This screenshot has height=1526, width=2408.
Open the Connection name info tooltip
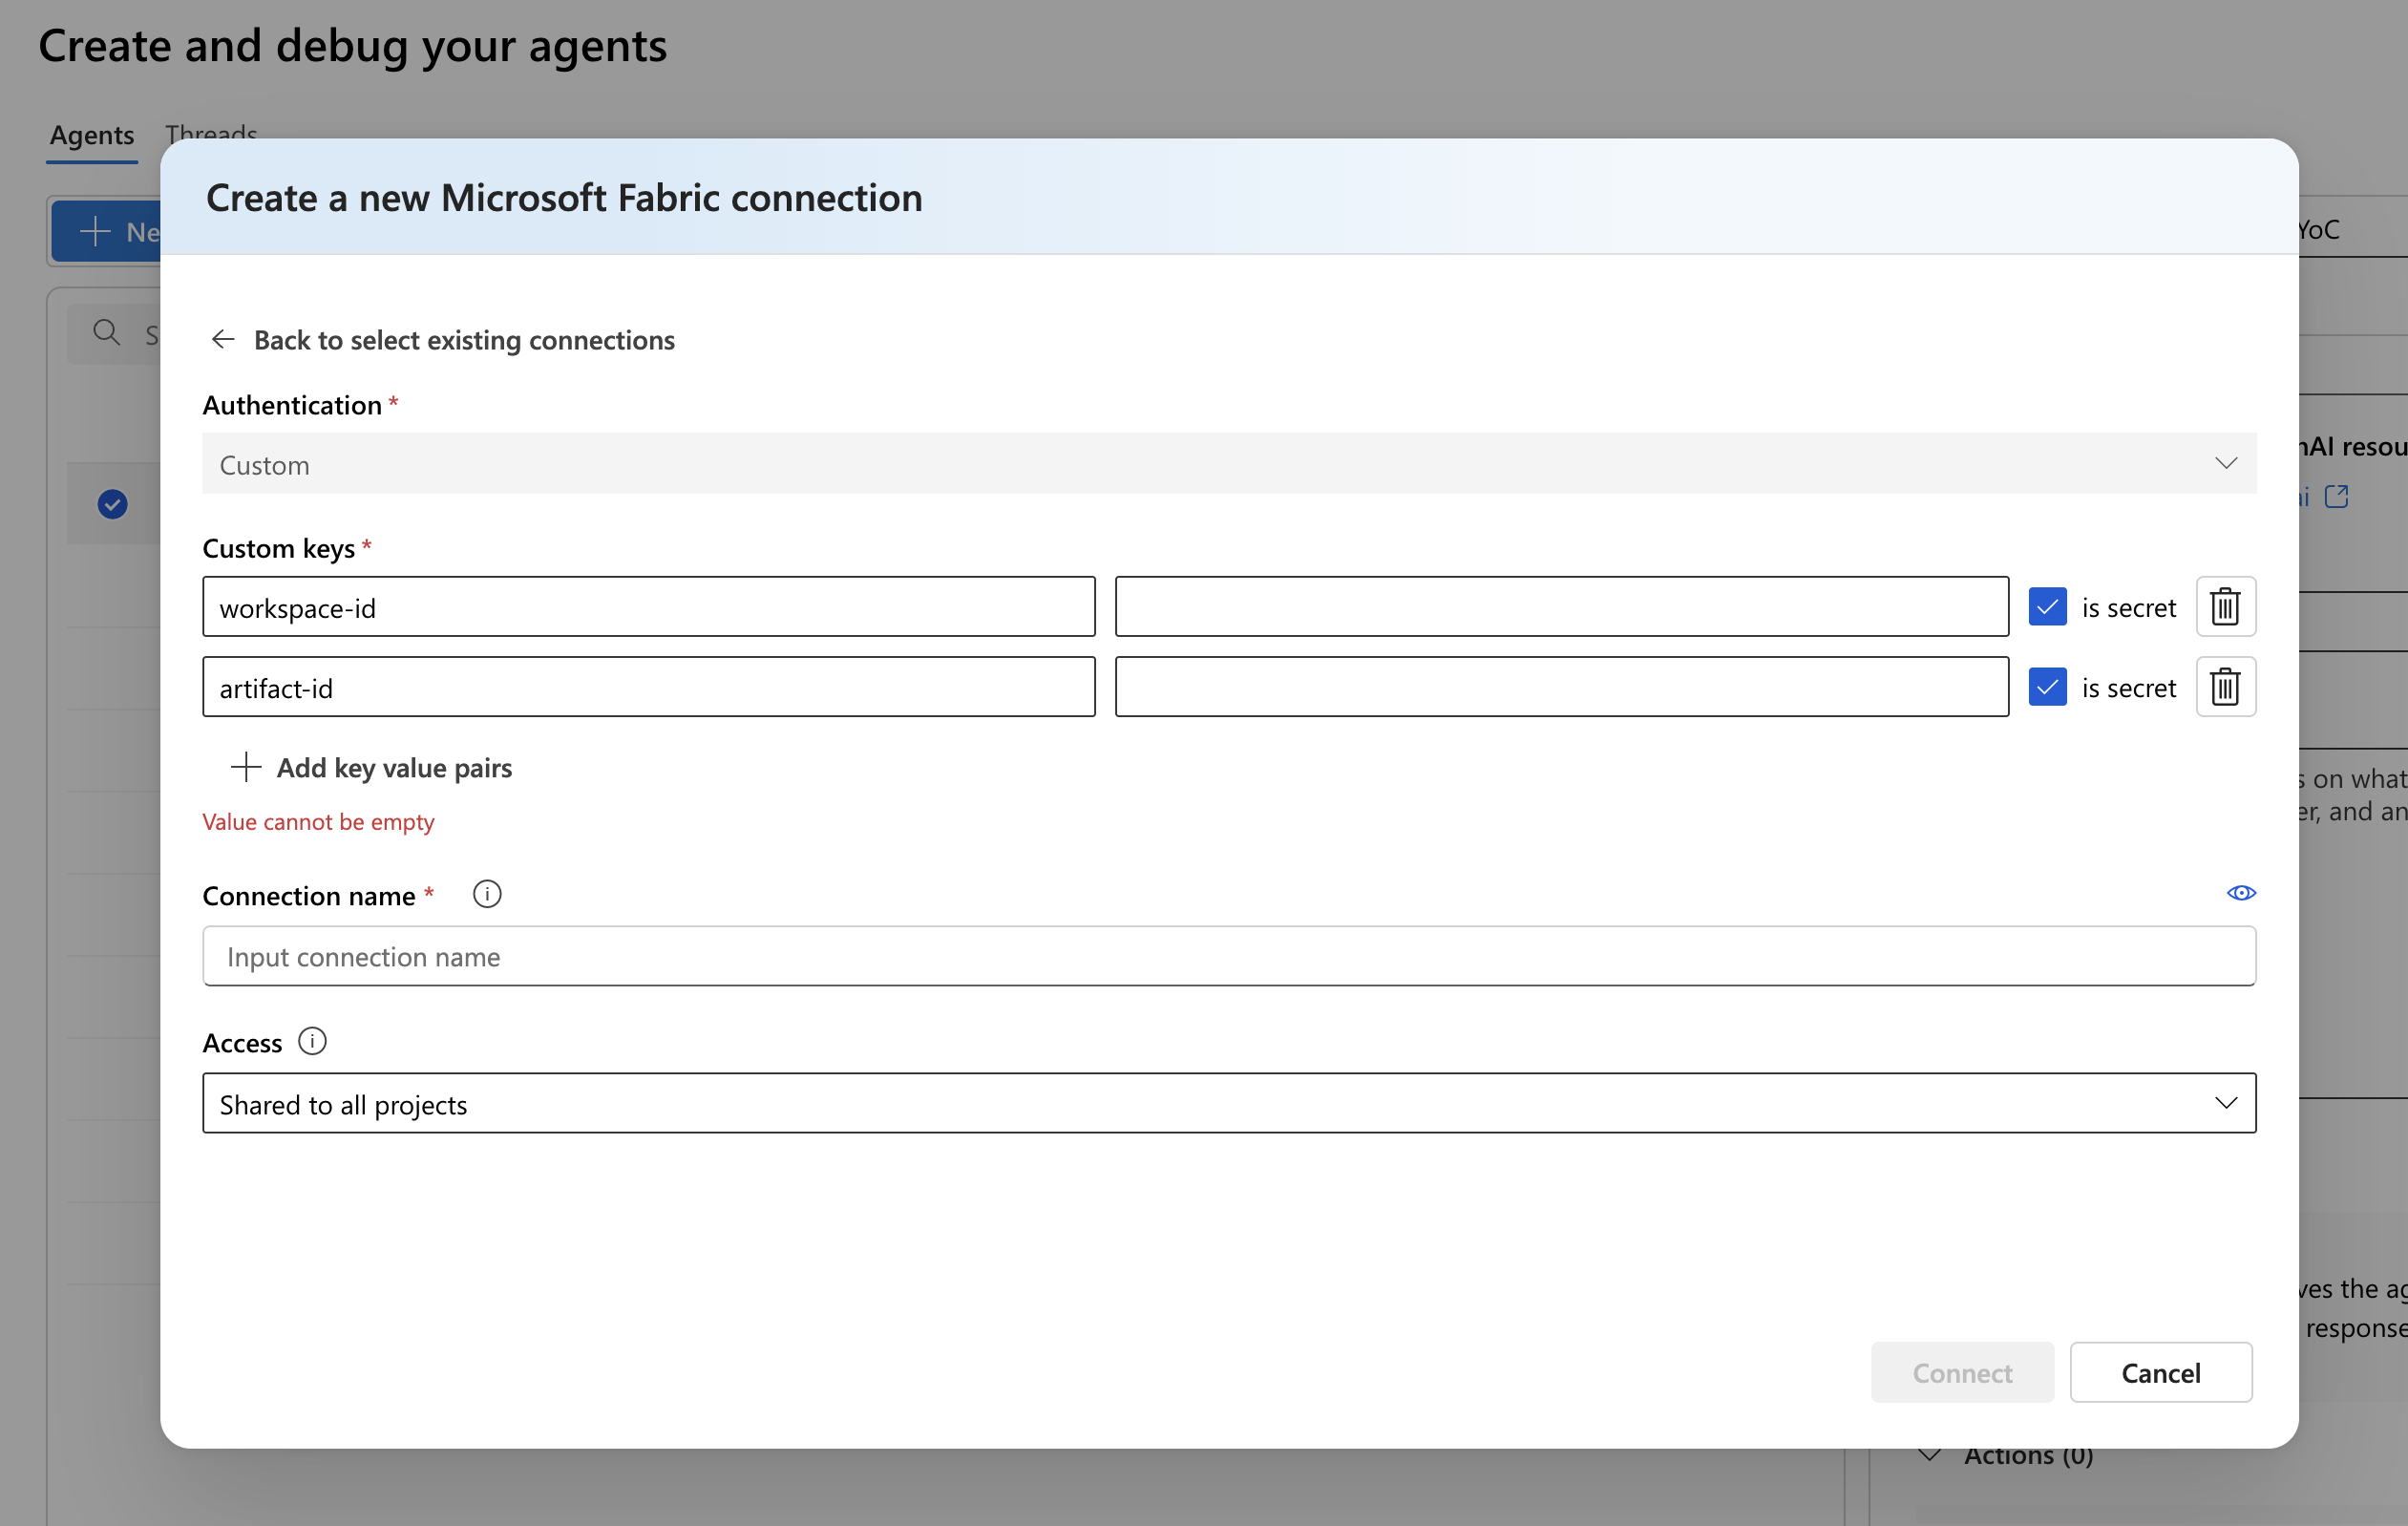click(487, 894)
